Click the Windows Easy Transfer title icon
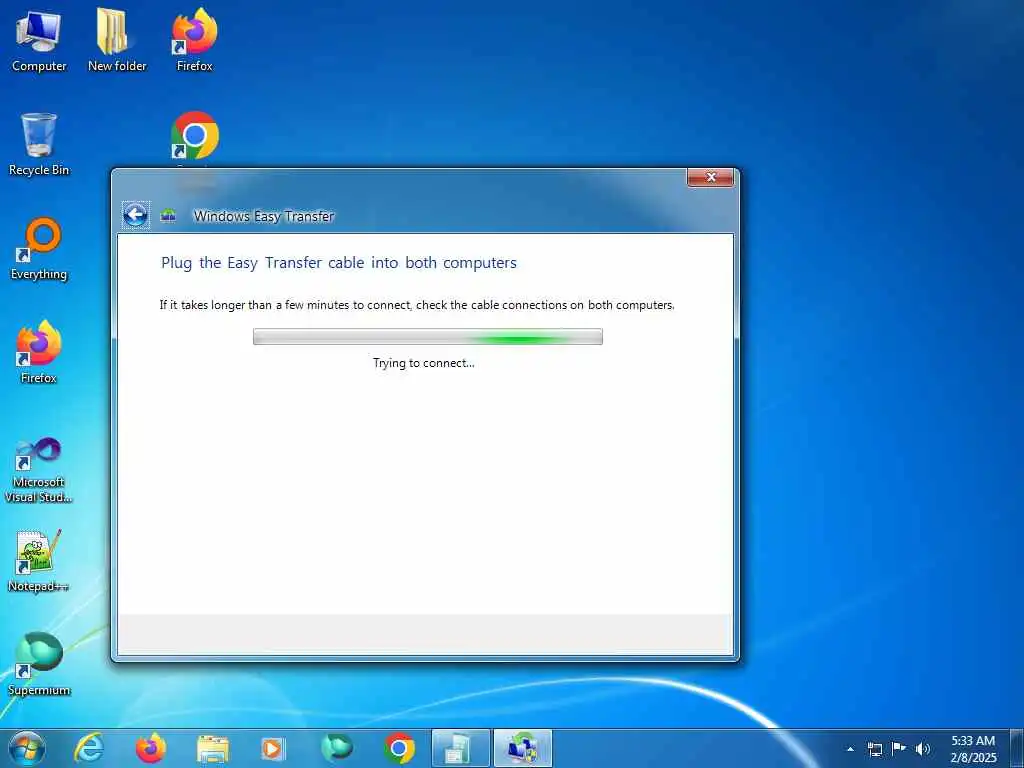Screen dimensions: 1024x768 pyautogui.click(x=168, y=216)
